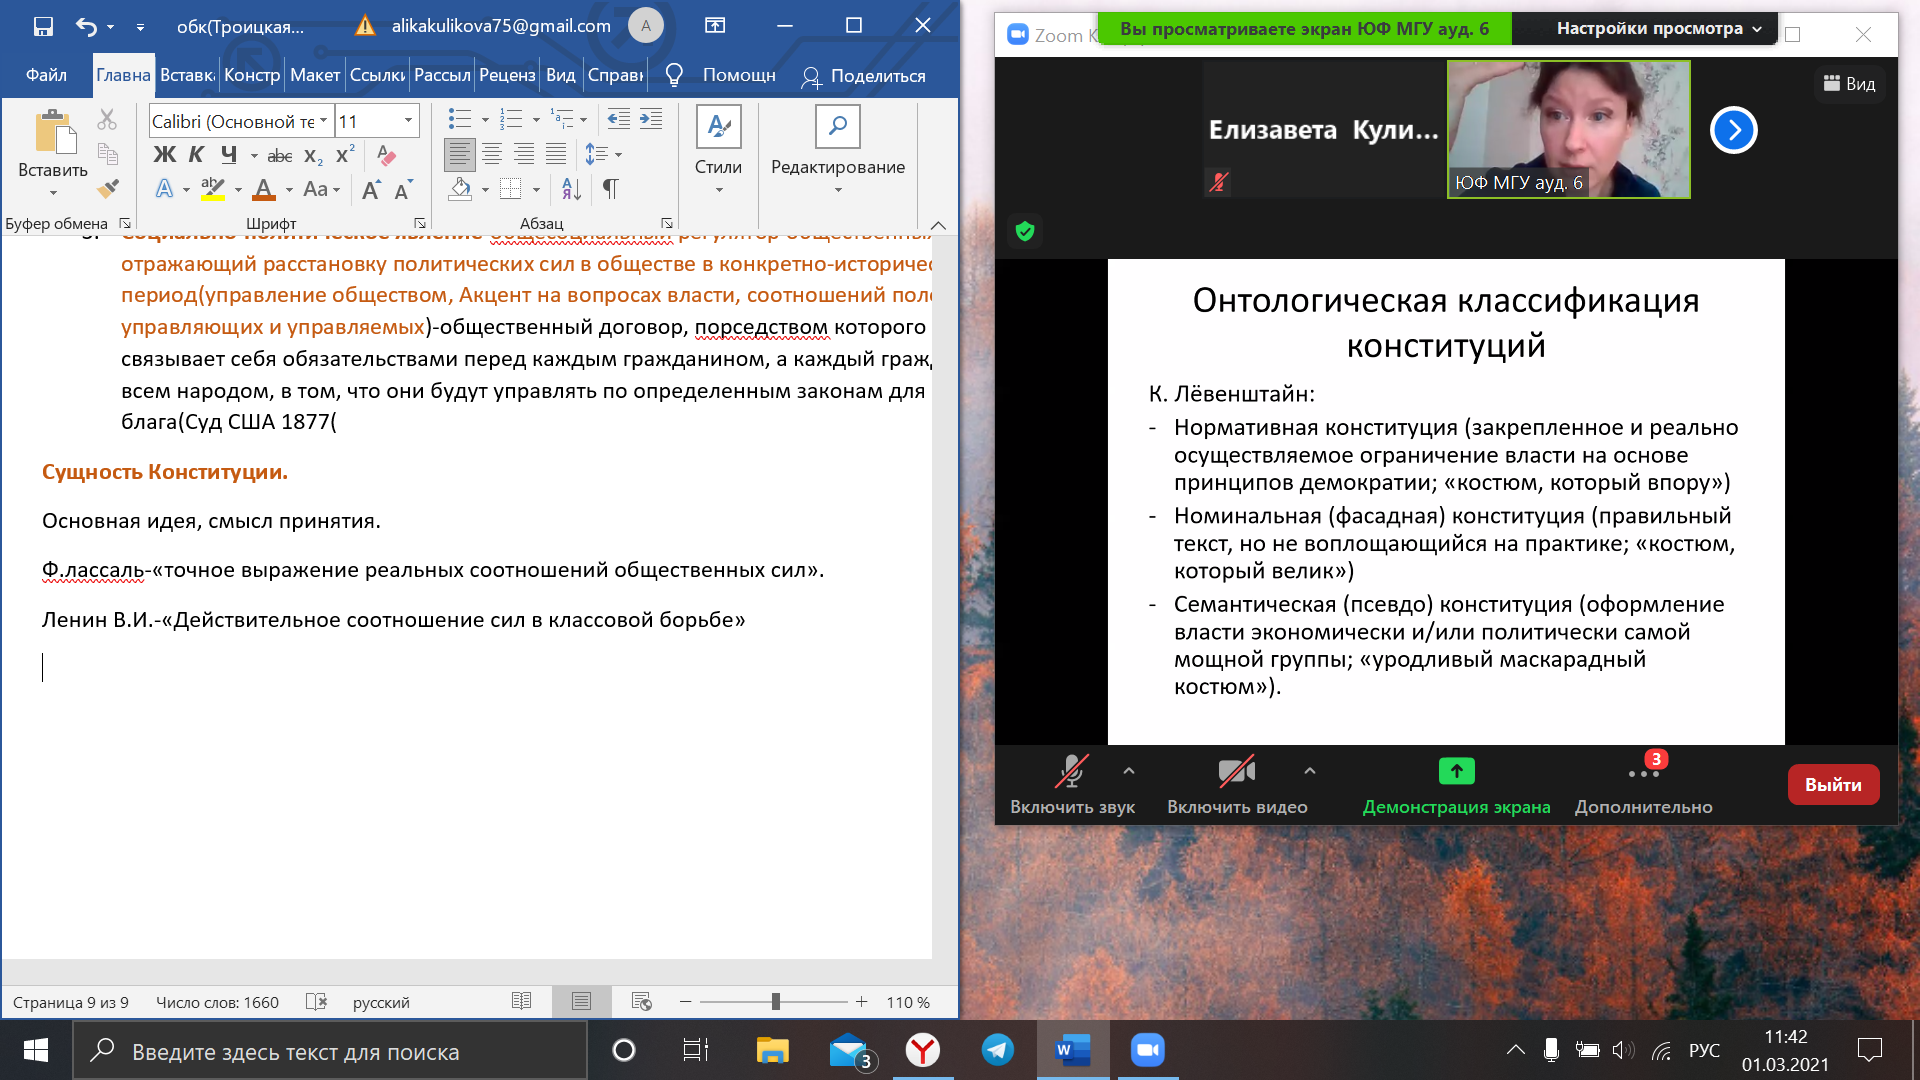Image resolution: width=1920 pixels, height=1080 pixels.
Task: Expand video options arrow next to camera
Action: tap(1309, 770)
